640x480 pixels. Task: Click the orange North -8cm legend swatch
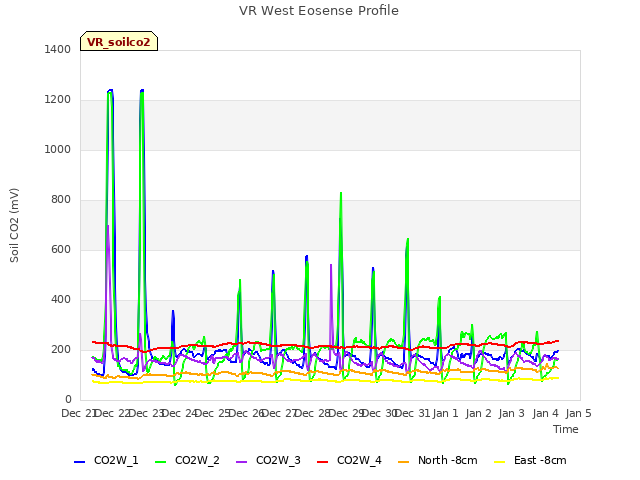point(403,461)
